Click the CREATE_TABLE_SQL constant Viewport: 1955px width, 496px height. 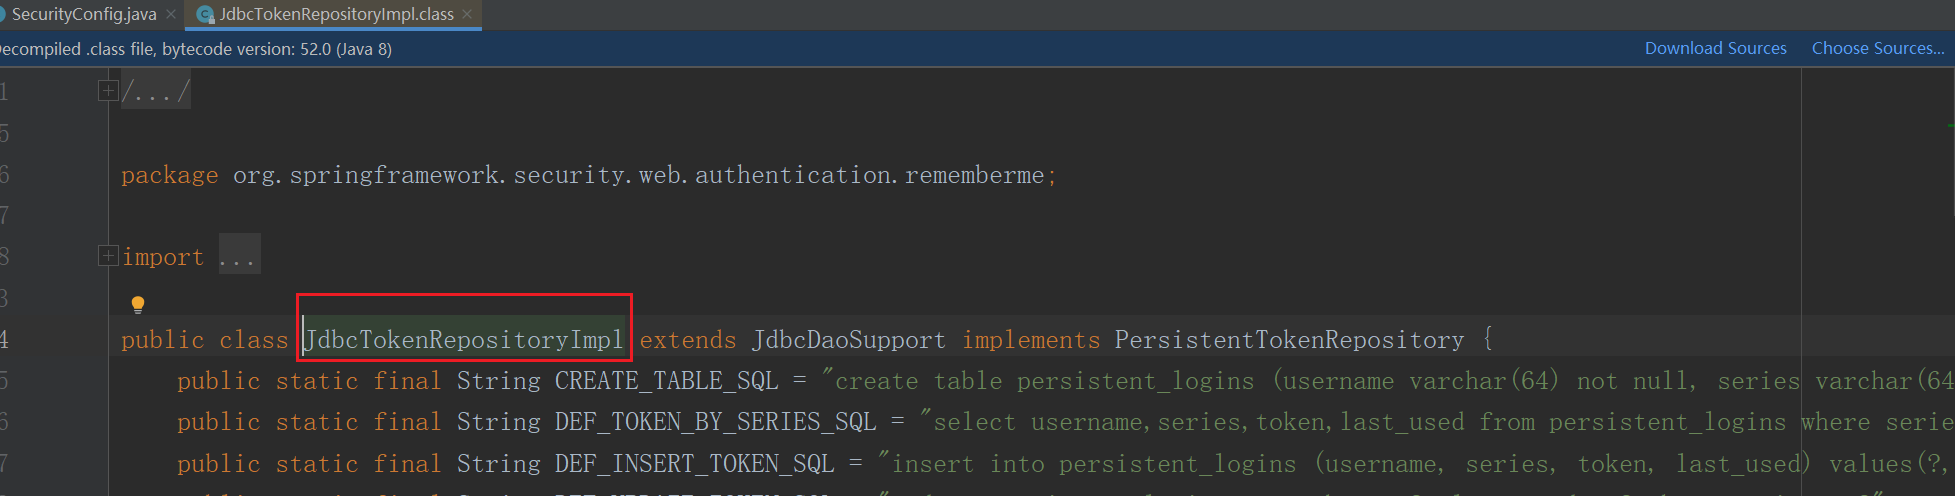[x=666, y=381]
